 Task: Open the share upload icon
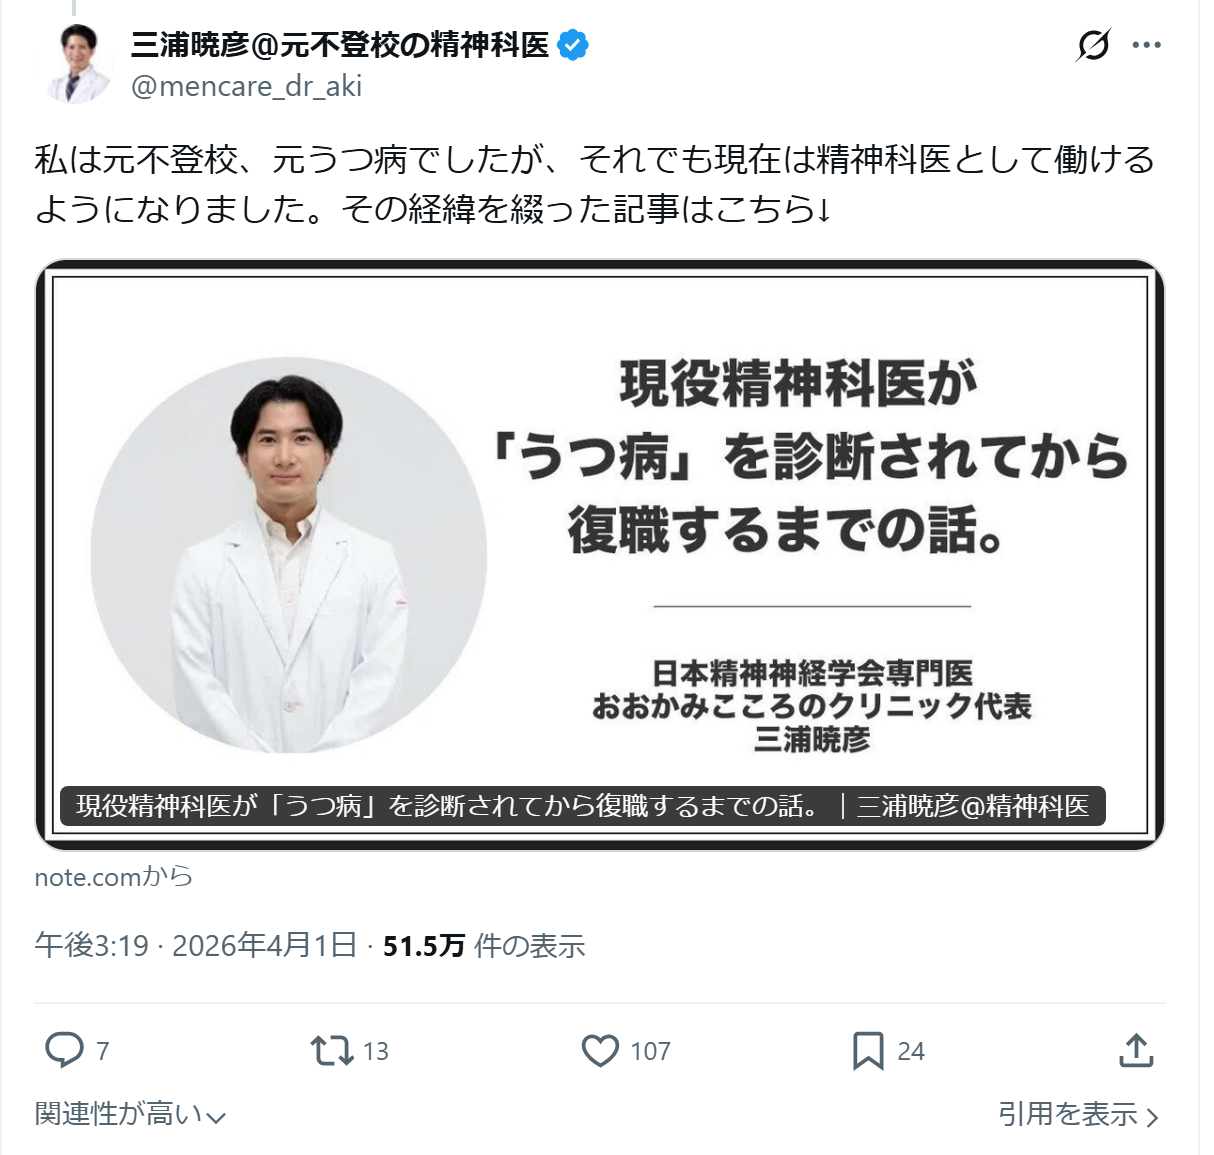pyautogui.click(x=1136, y=1050)
